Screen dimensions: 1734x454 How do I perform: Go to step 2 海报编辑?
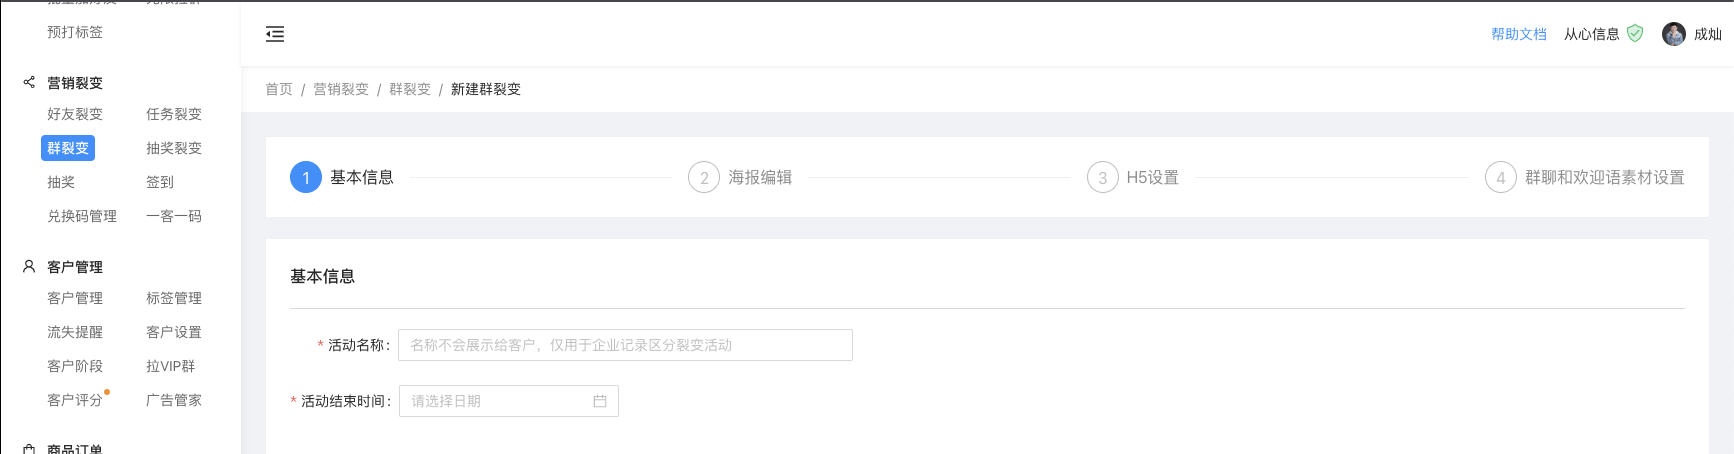pyautogui.click(x=740, y=177)
